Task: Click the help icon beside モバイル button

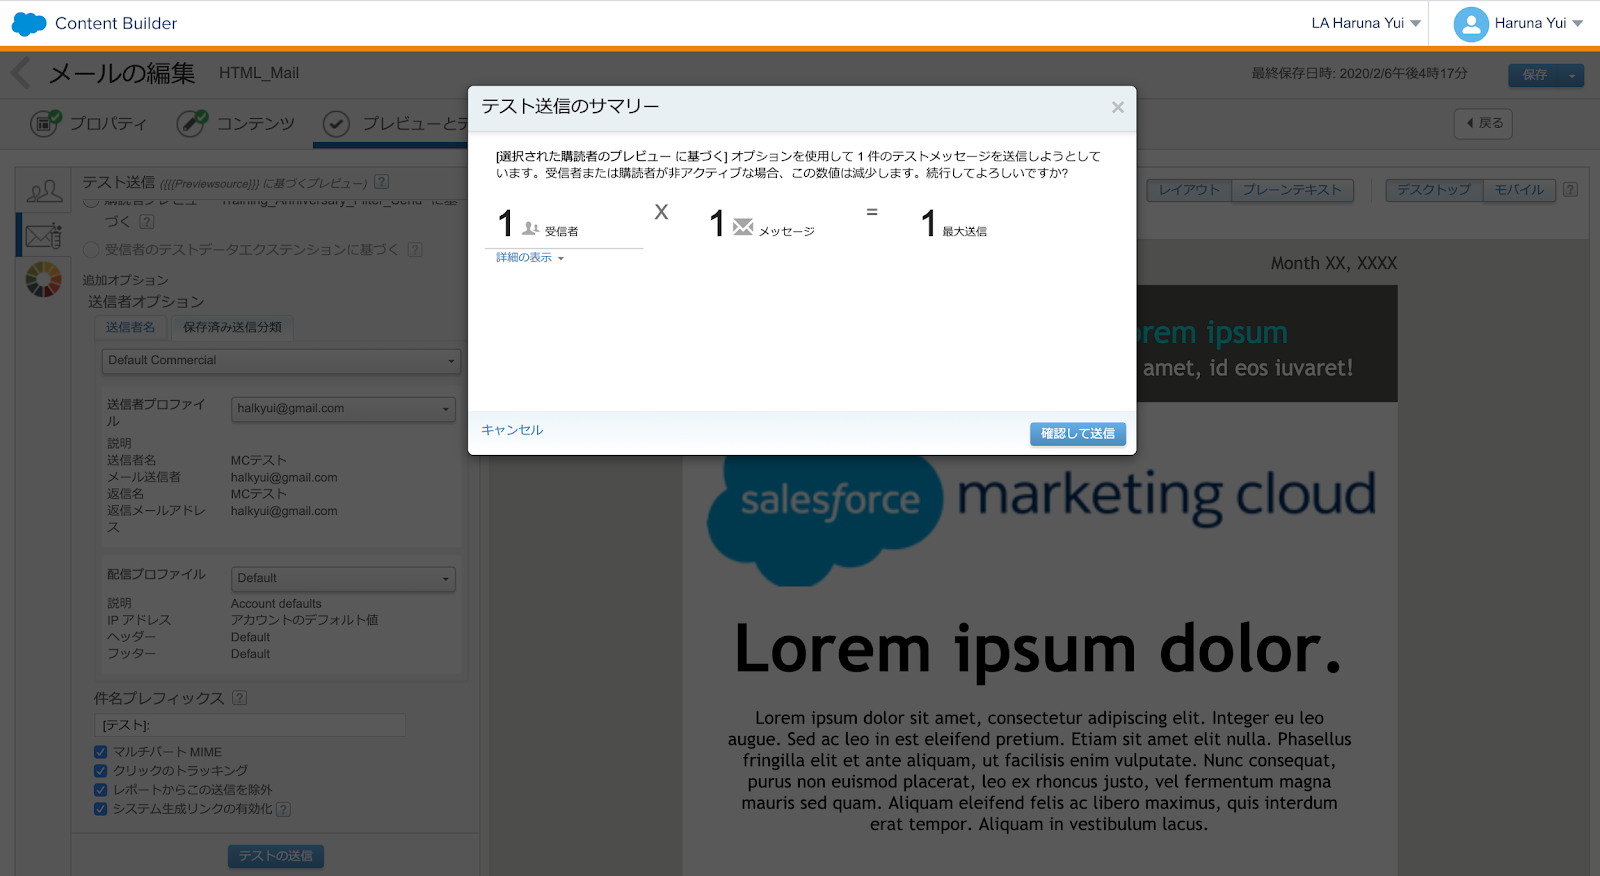Action: (x=1571, y=190)
